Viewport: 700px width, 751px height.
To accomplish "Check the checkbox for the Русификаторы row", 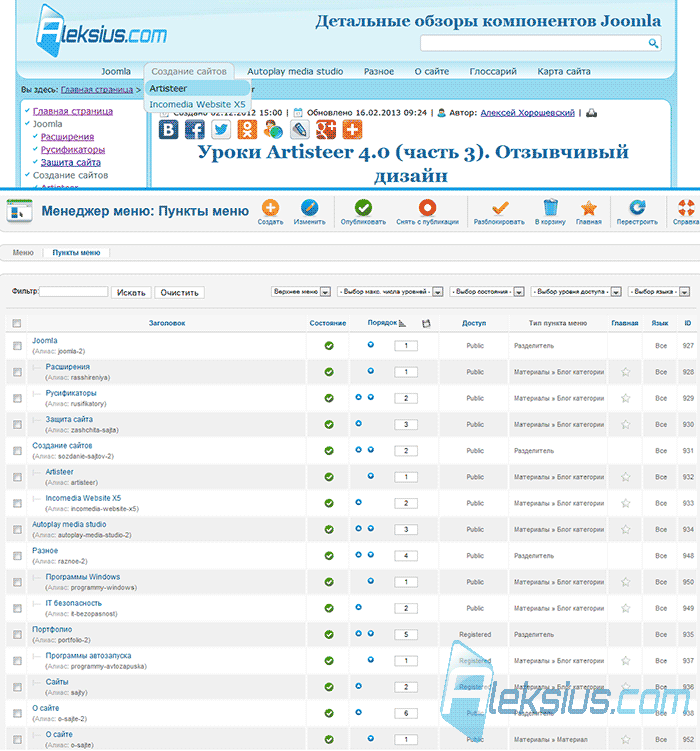I will [x=17, y=398].
